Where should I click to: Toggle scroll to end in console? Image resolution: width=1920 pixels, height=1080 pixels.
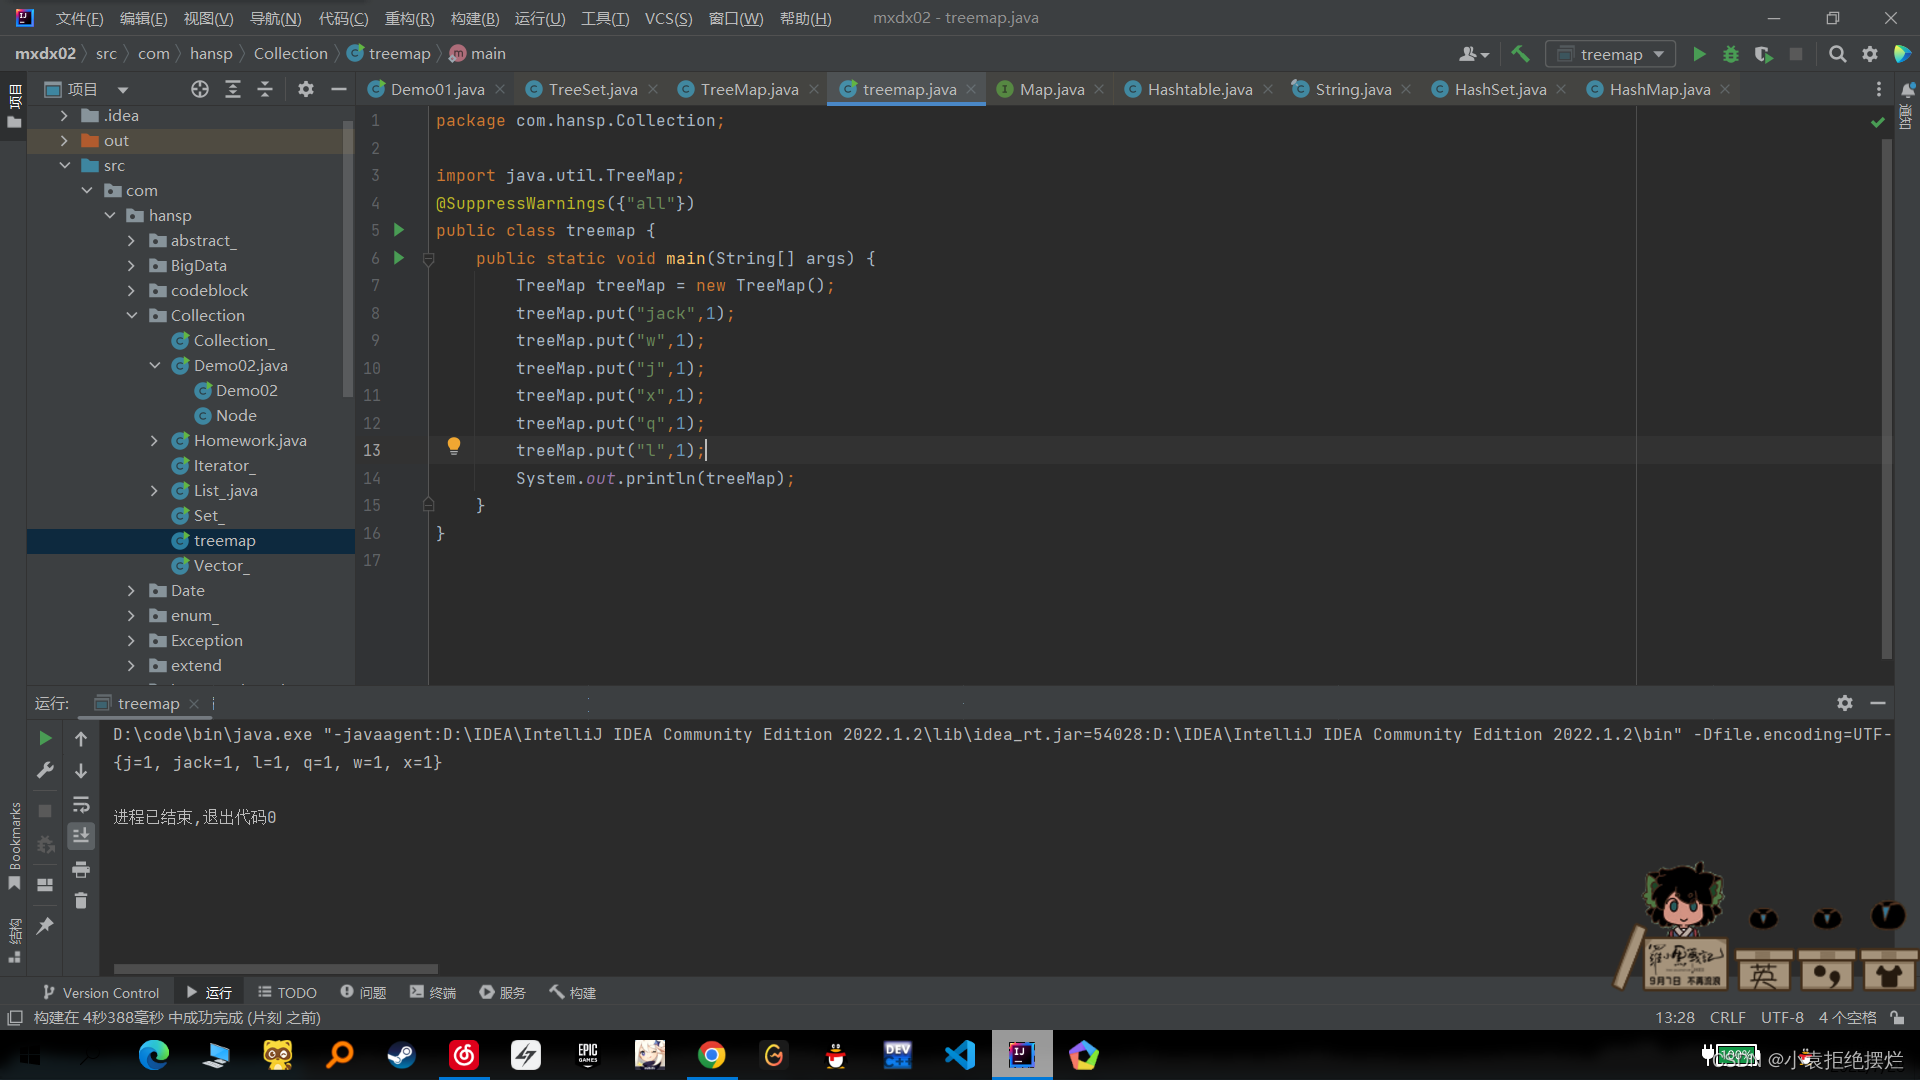coord(81,836)
